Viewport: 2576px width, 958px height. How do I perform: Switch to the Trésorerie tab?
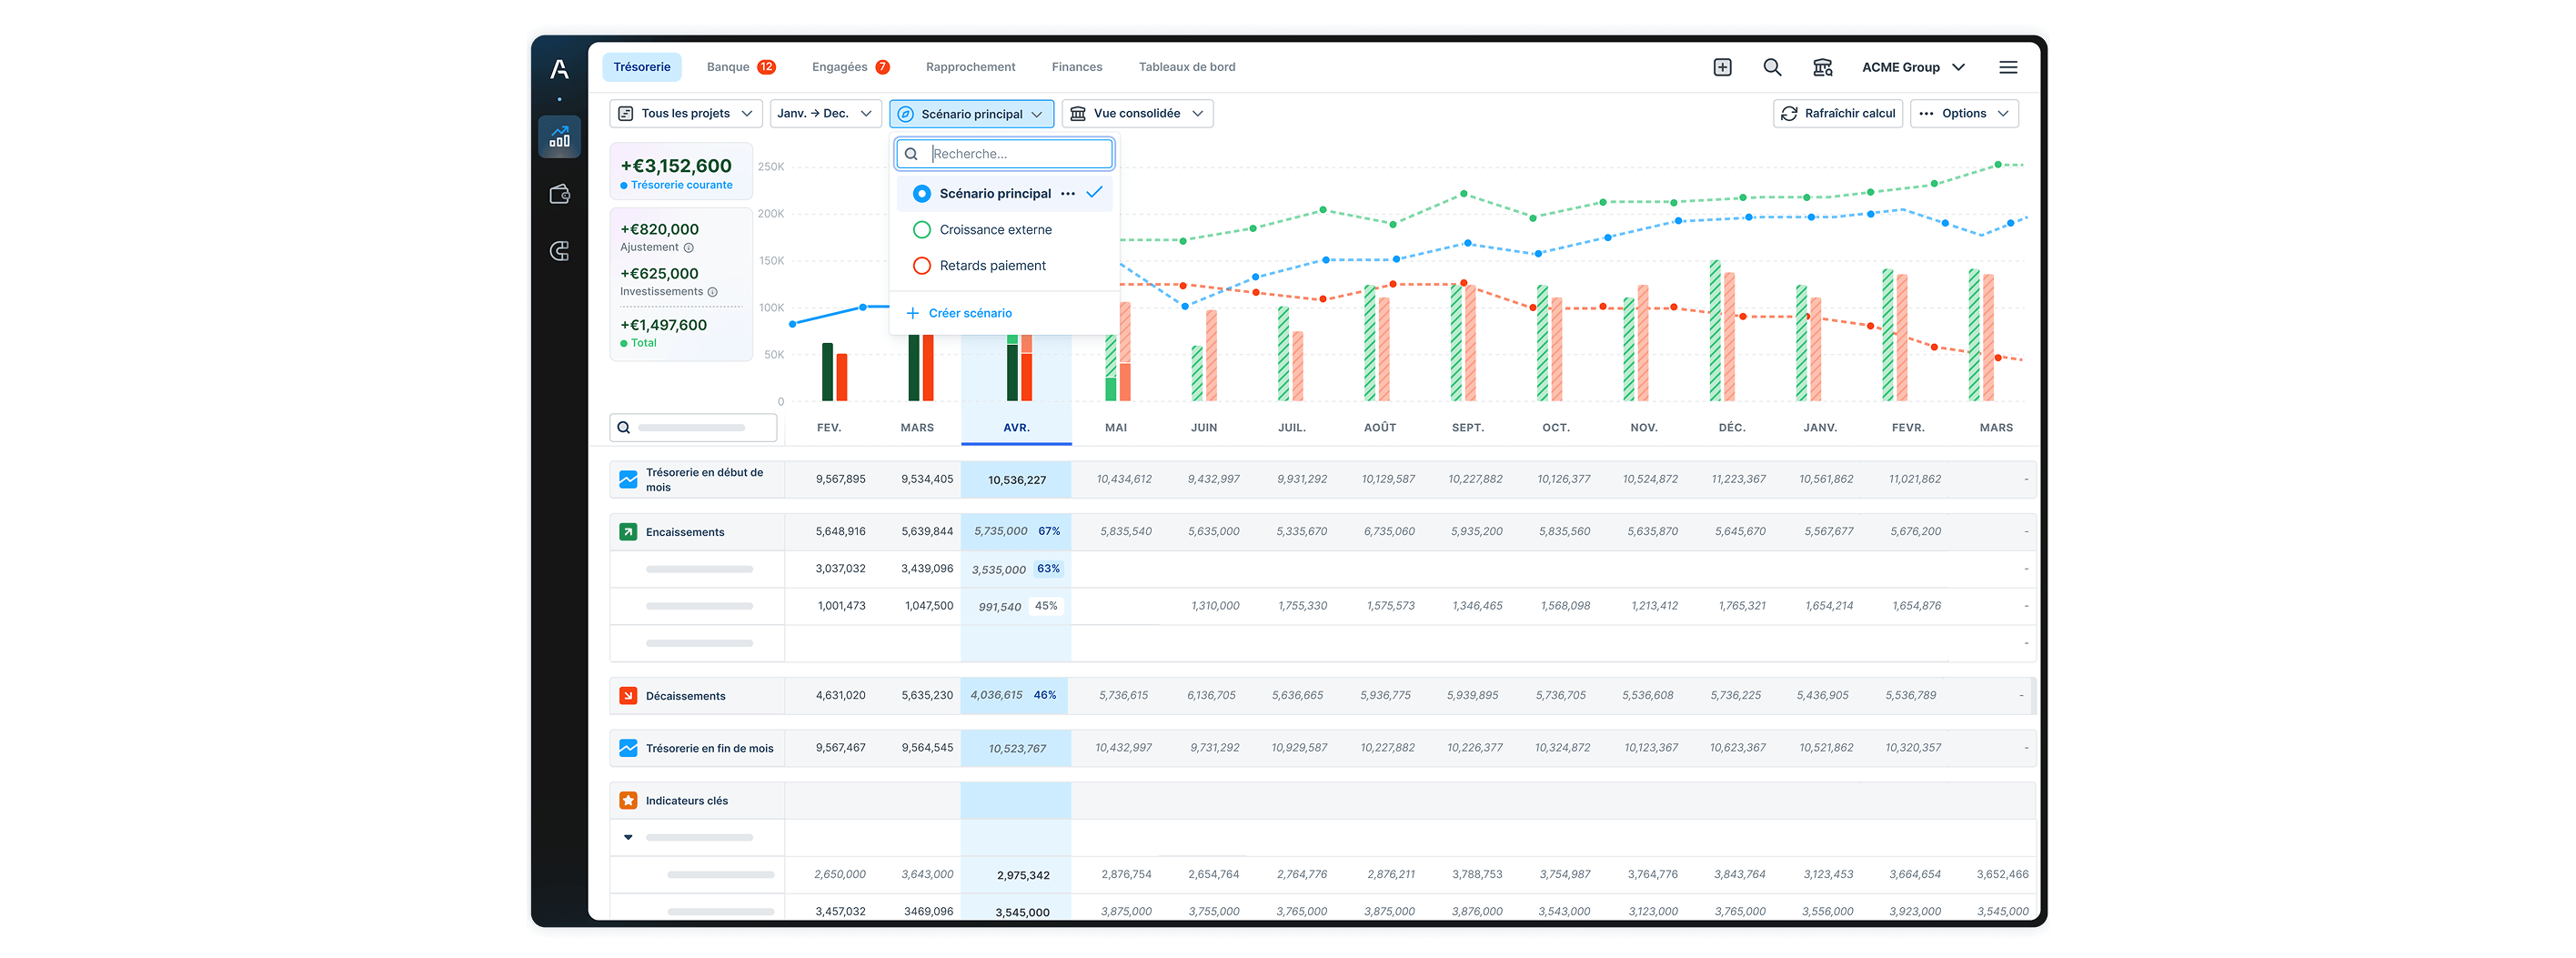[x=642, y=67]
